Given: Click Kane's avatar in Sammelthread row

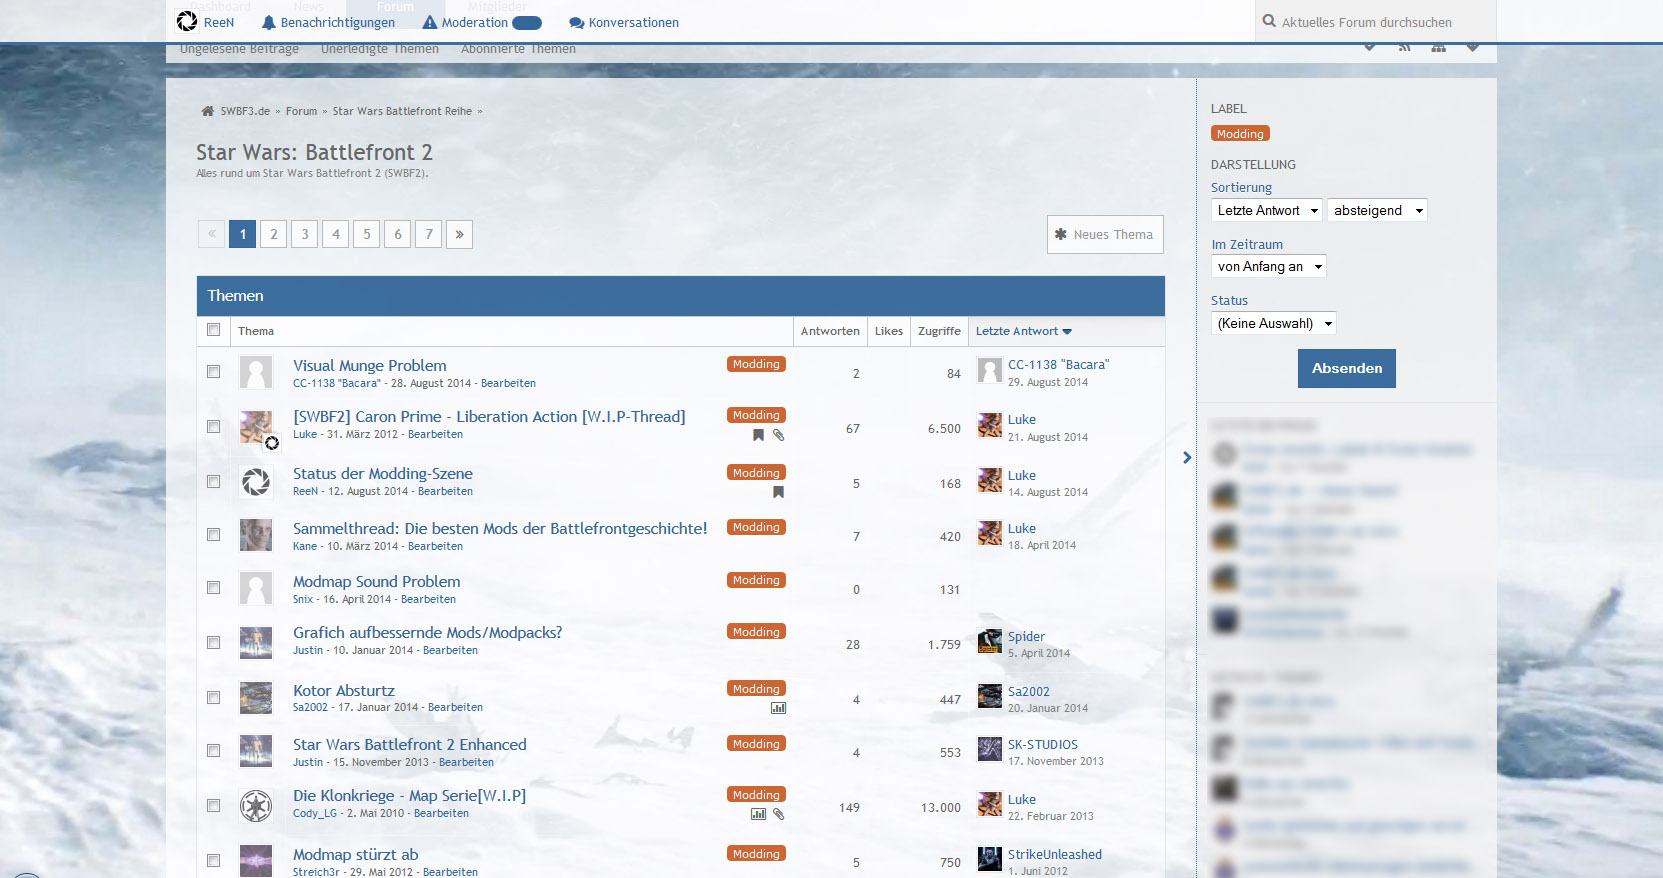Looking at the screenshot, I should pos(256,535).
